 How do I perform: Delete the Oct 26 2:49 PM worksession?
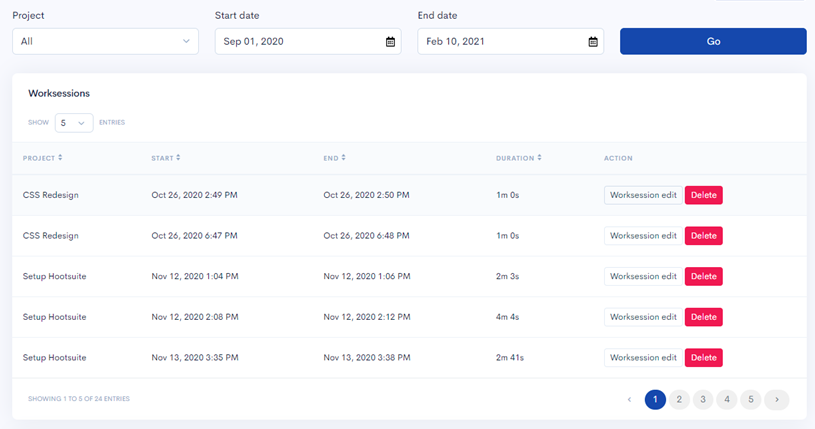click(704, 195)
